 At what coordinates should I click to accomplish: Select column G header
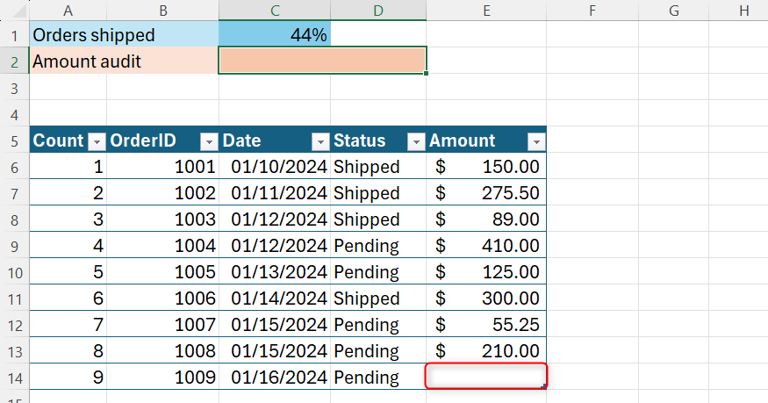tap(673, 10)
